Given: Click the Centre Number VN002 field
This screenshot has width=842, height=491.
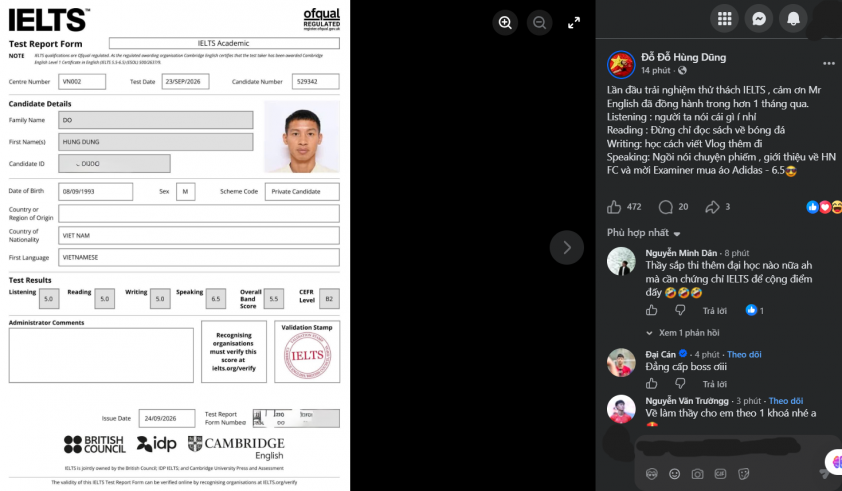Looking at the screenshot, I should [x=82, y=82].
